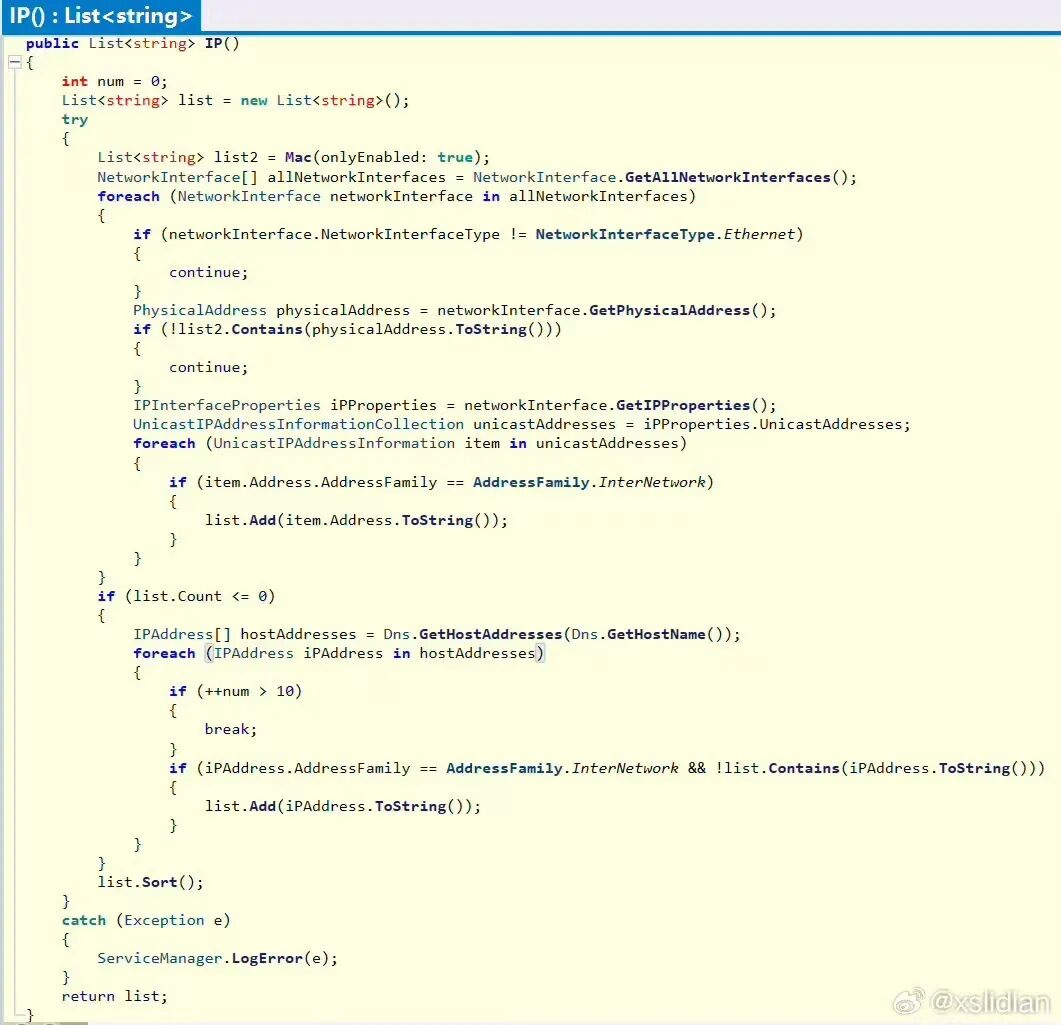Select the Count property in list.Count

[200, 596]
